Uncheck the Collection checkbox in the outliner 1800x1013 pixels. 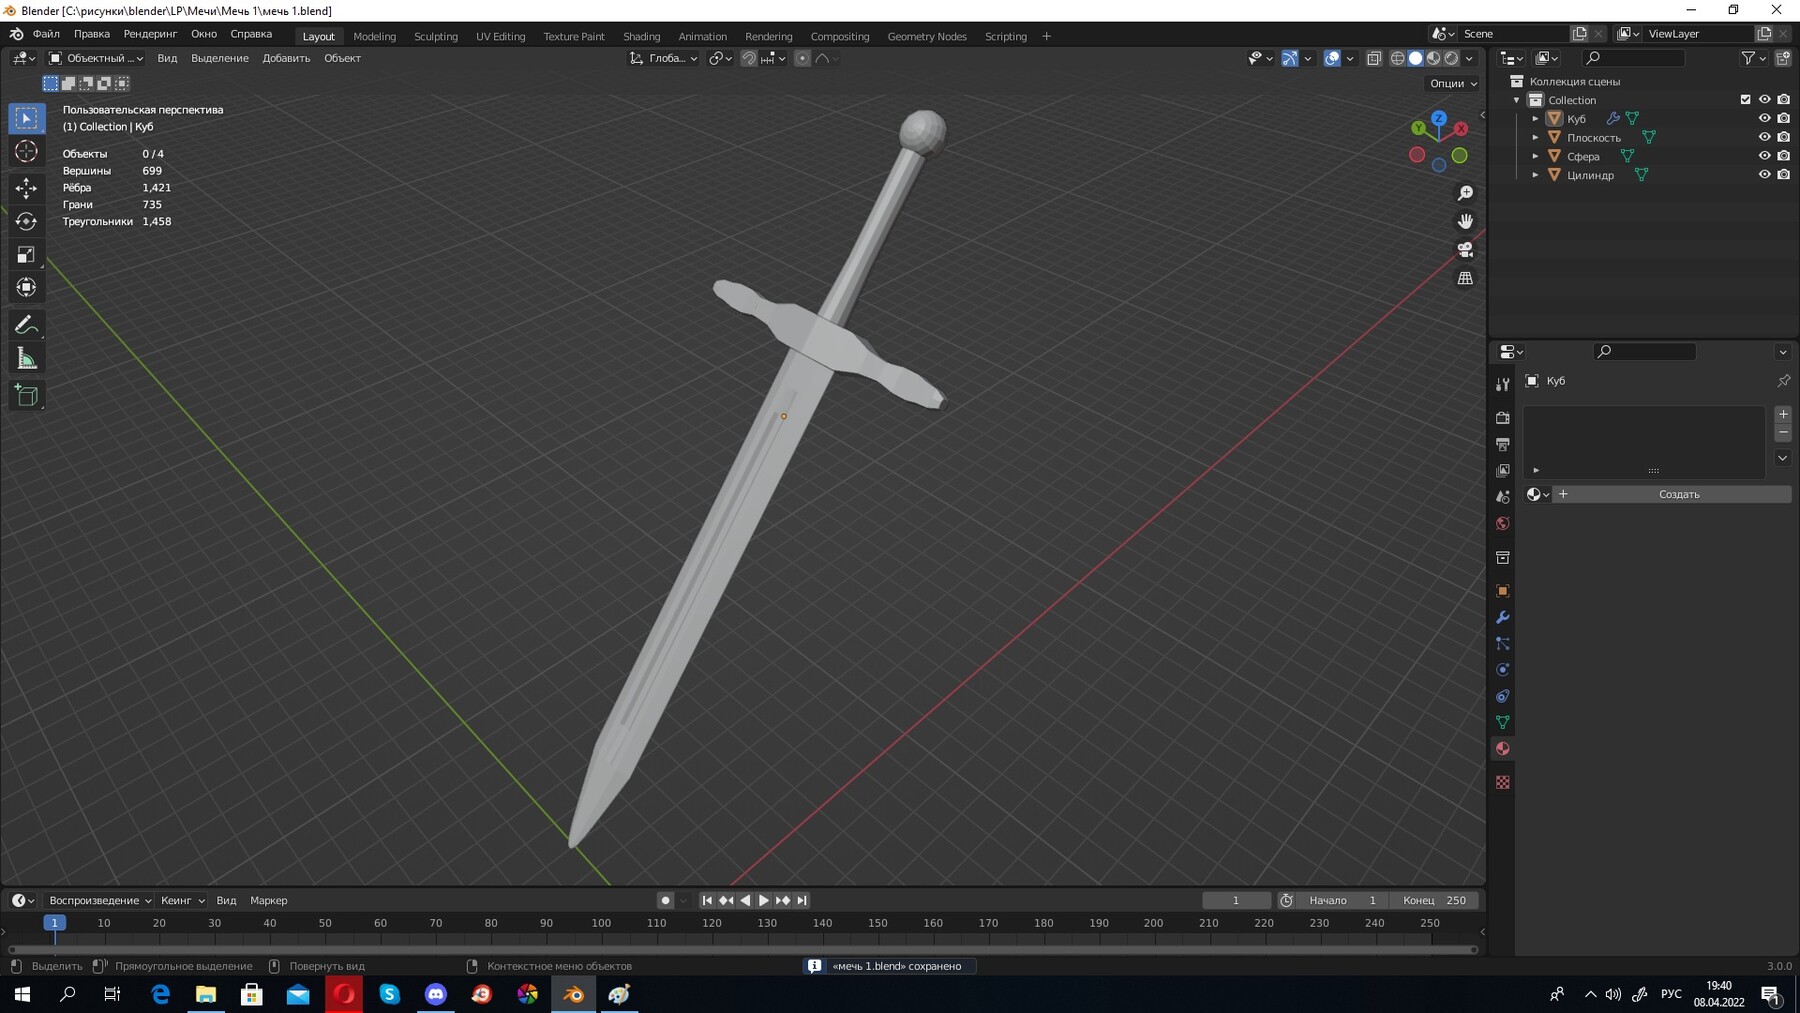point(1743,99)
